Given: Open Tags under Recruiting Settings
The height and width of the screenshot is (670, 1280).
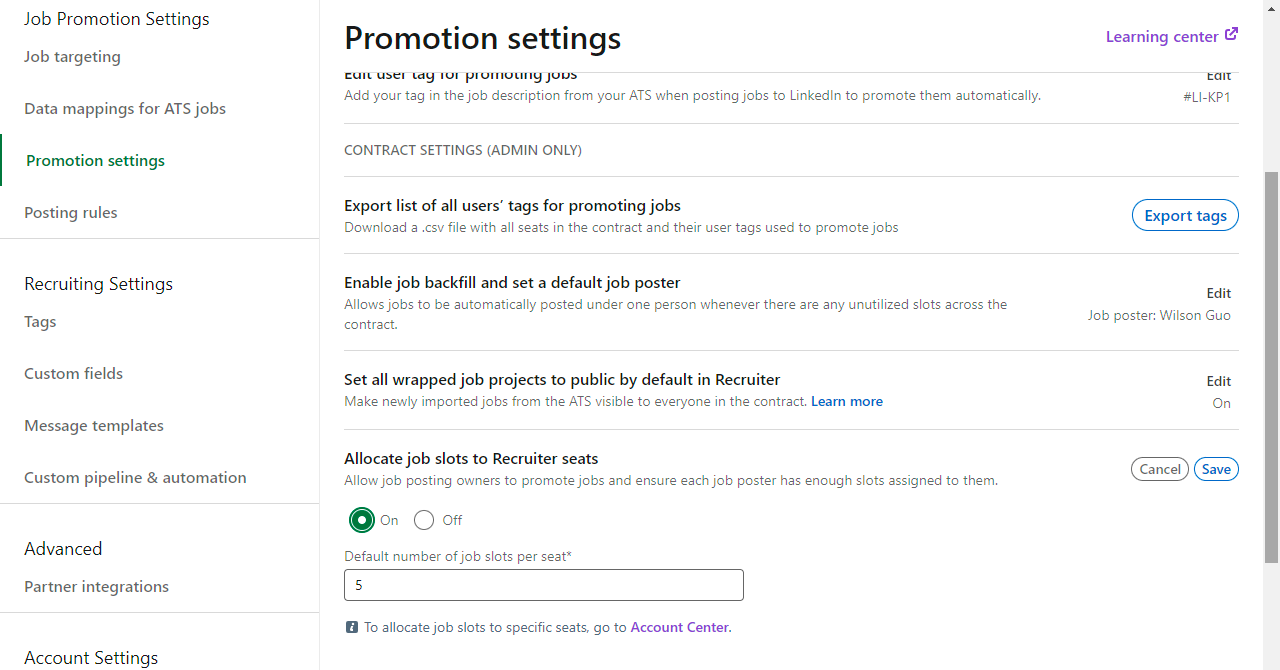Looking at the screenshot, I should pyautogui.click(x=40, y=322).
